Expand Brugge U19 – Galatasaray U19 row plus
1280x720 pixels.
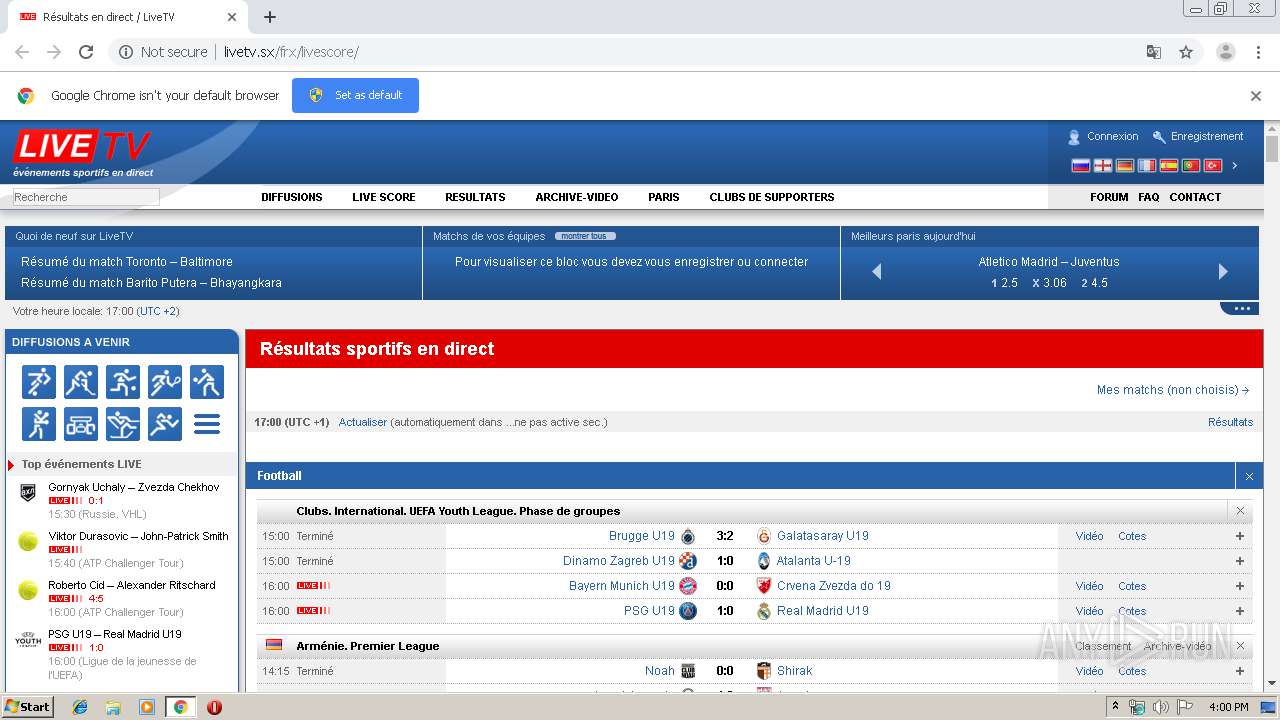click(x=1240, y=536)
